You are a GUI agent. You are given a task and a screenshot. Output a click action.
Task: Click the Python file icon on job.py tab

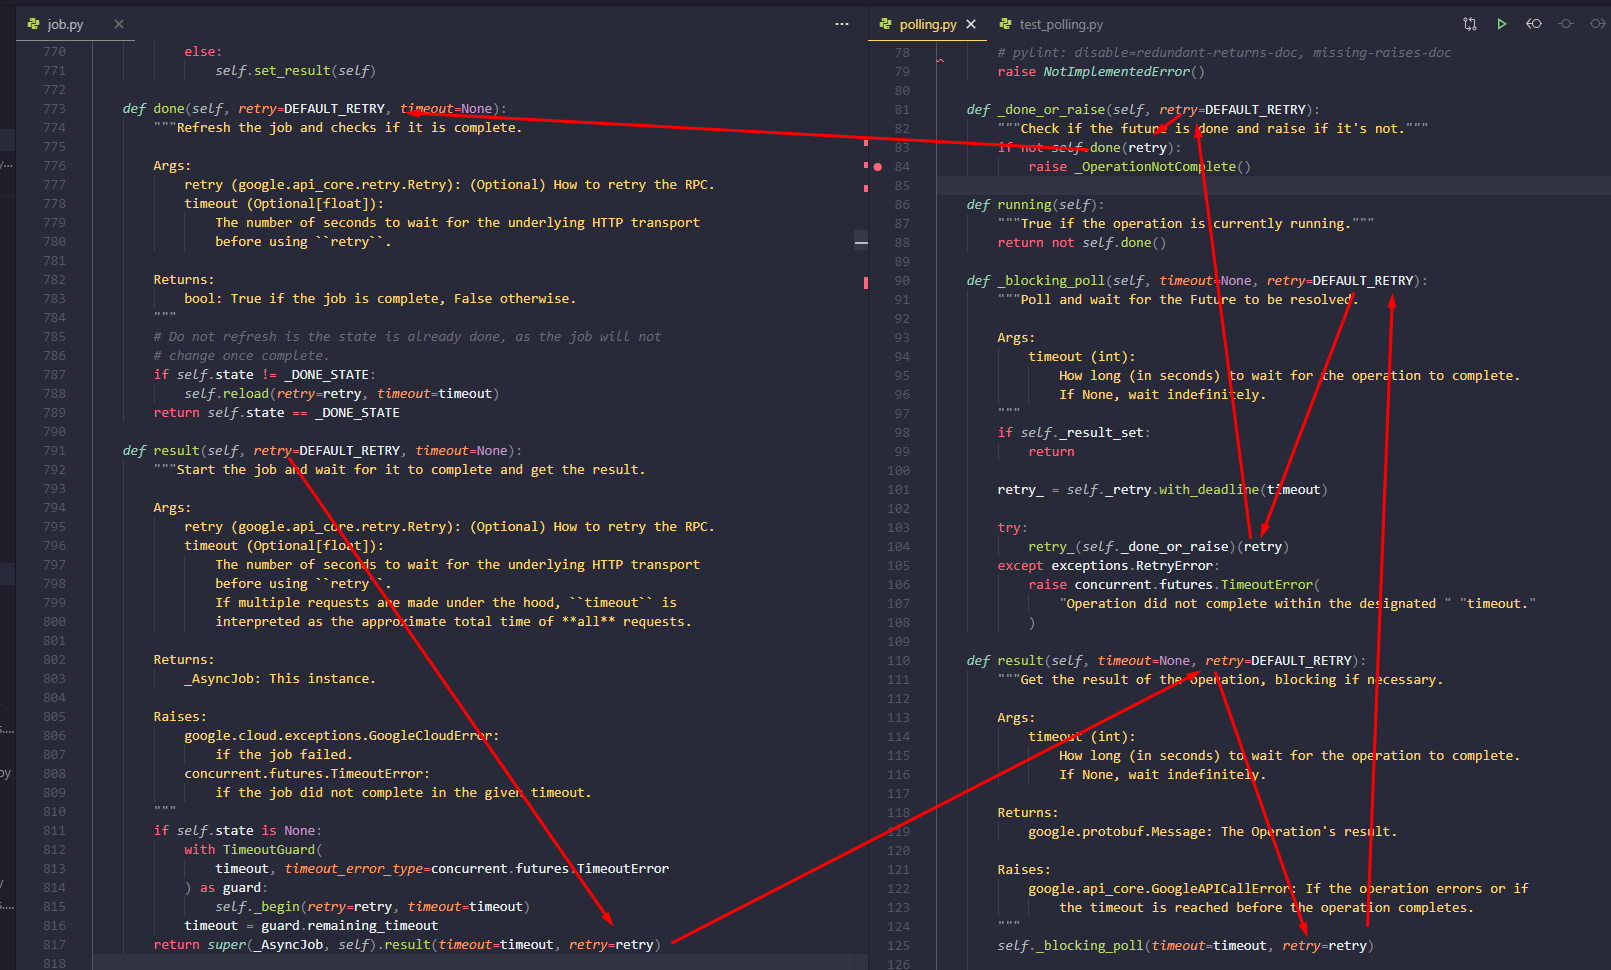click(33, 24)
